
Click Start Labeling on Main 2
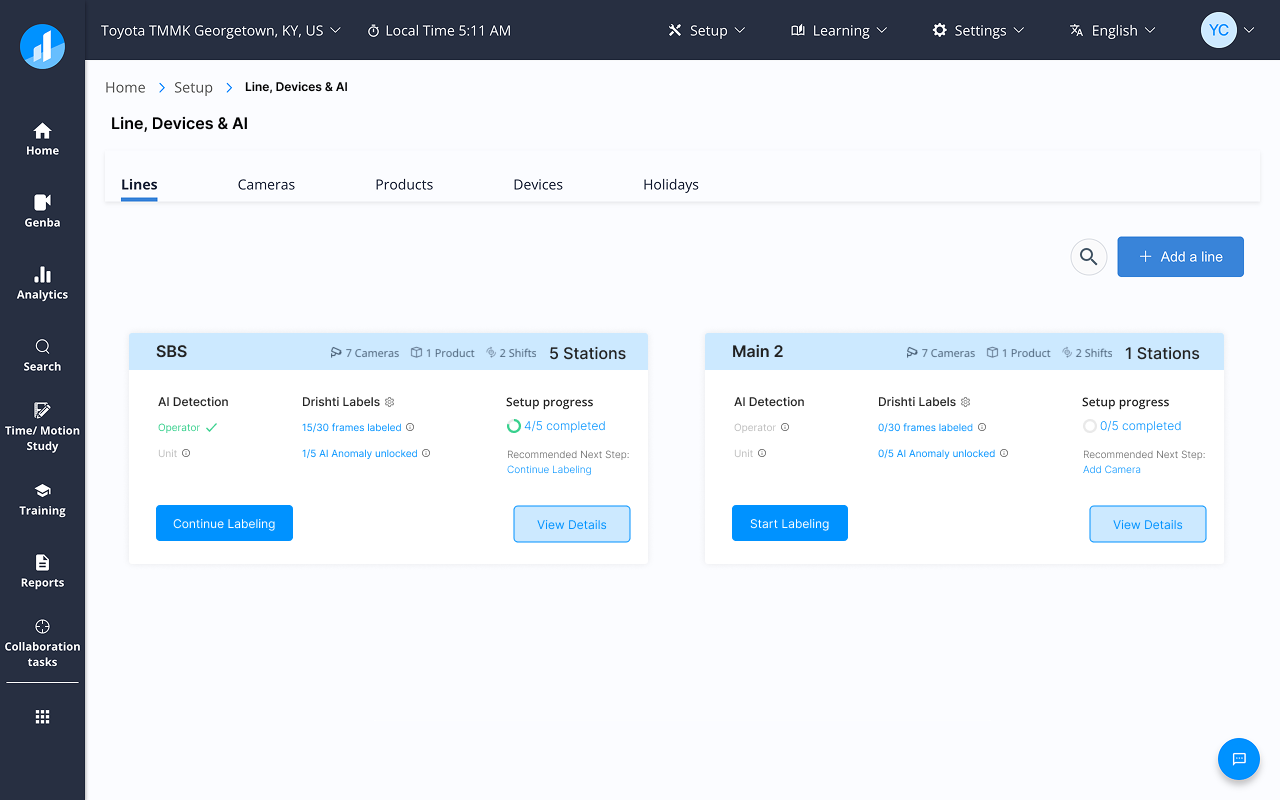[790, 523]
